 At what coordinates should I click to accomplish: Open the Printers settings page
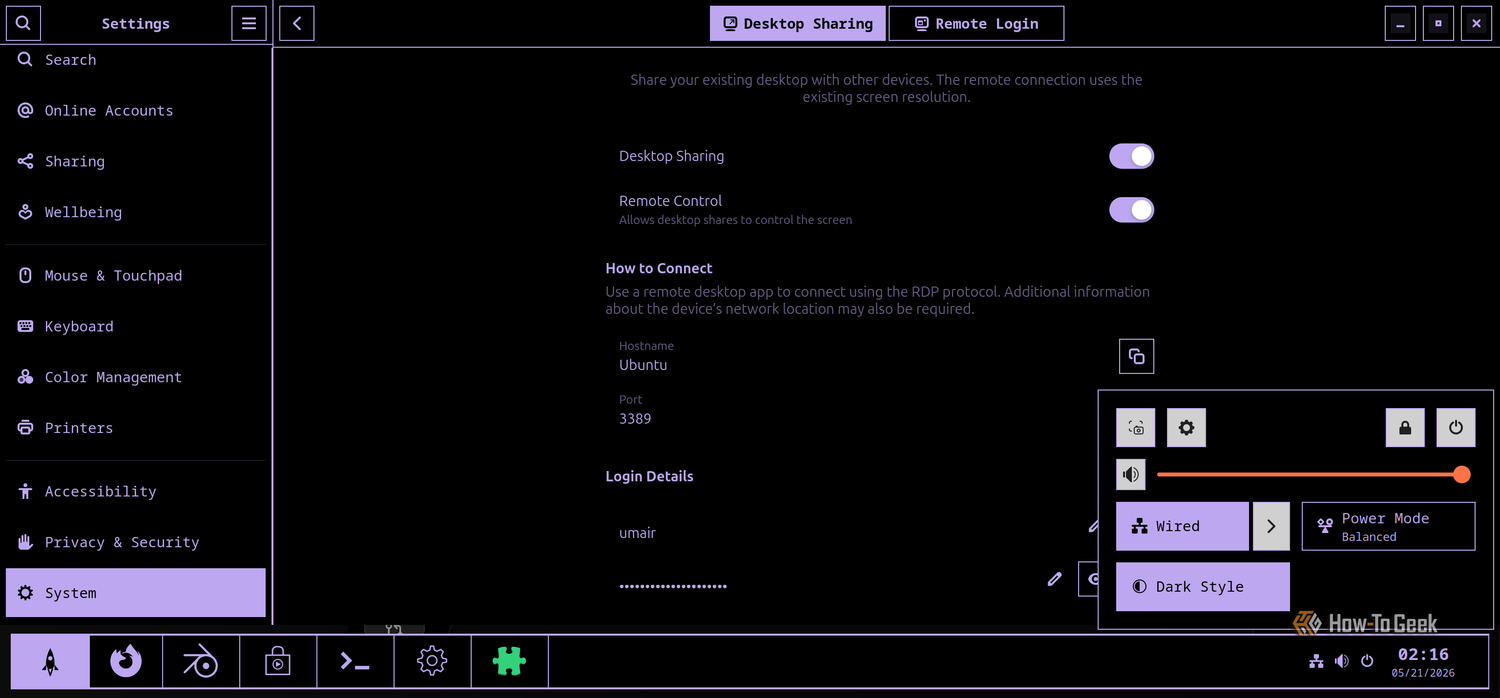136,428
